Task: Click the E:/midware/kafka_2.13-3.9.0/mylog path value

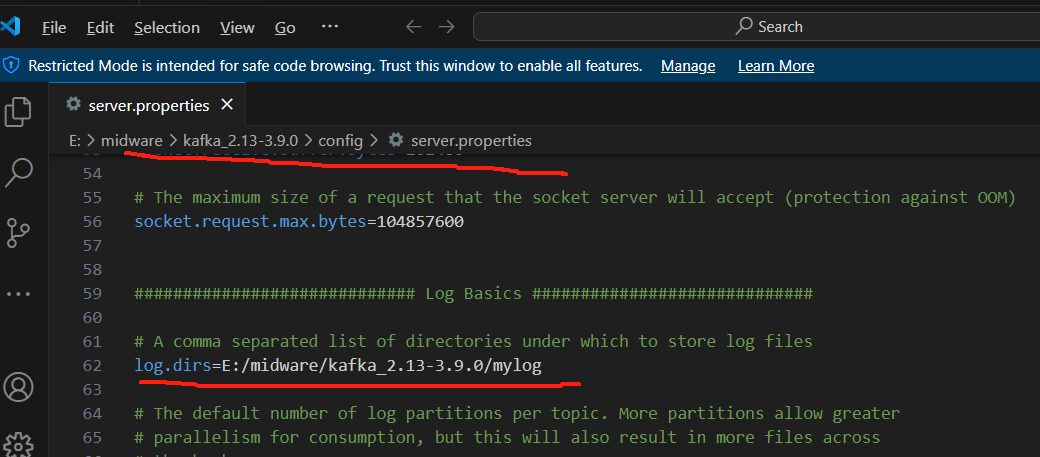Action: pos(381,365)
